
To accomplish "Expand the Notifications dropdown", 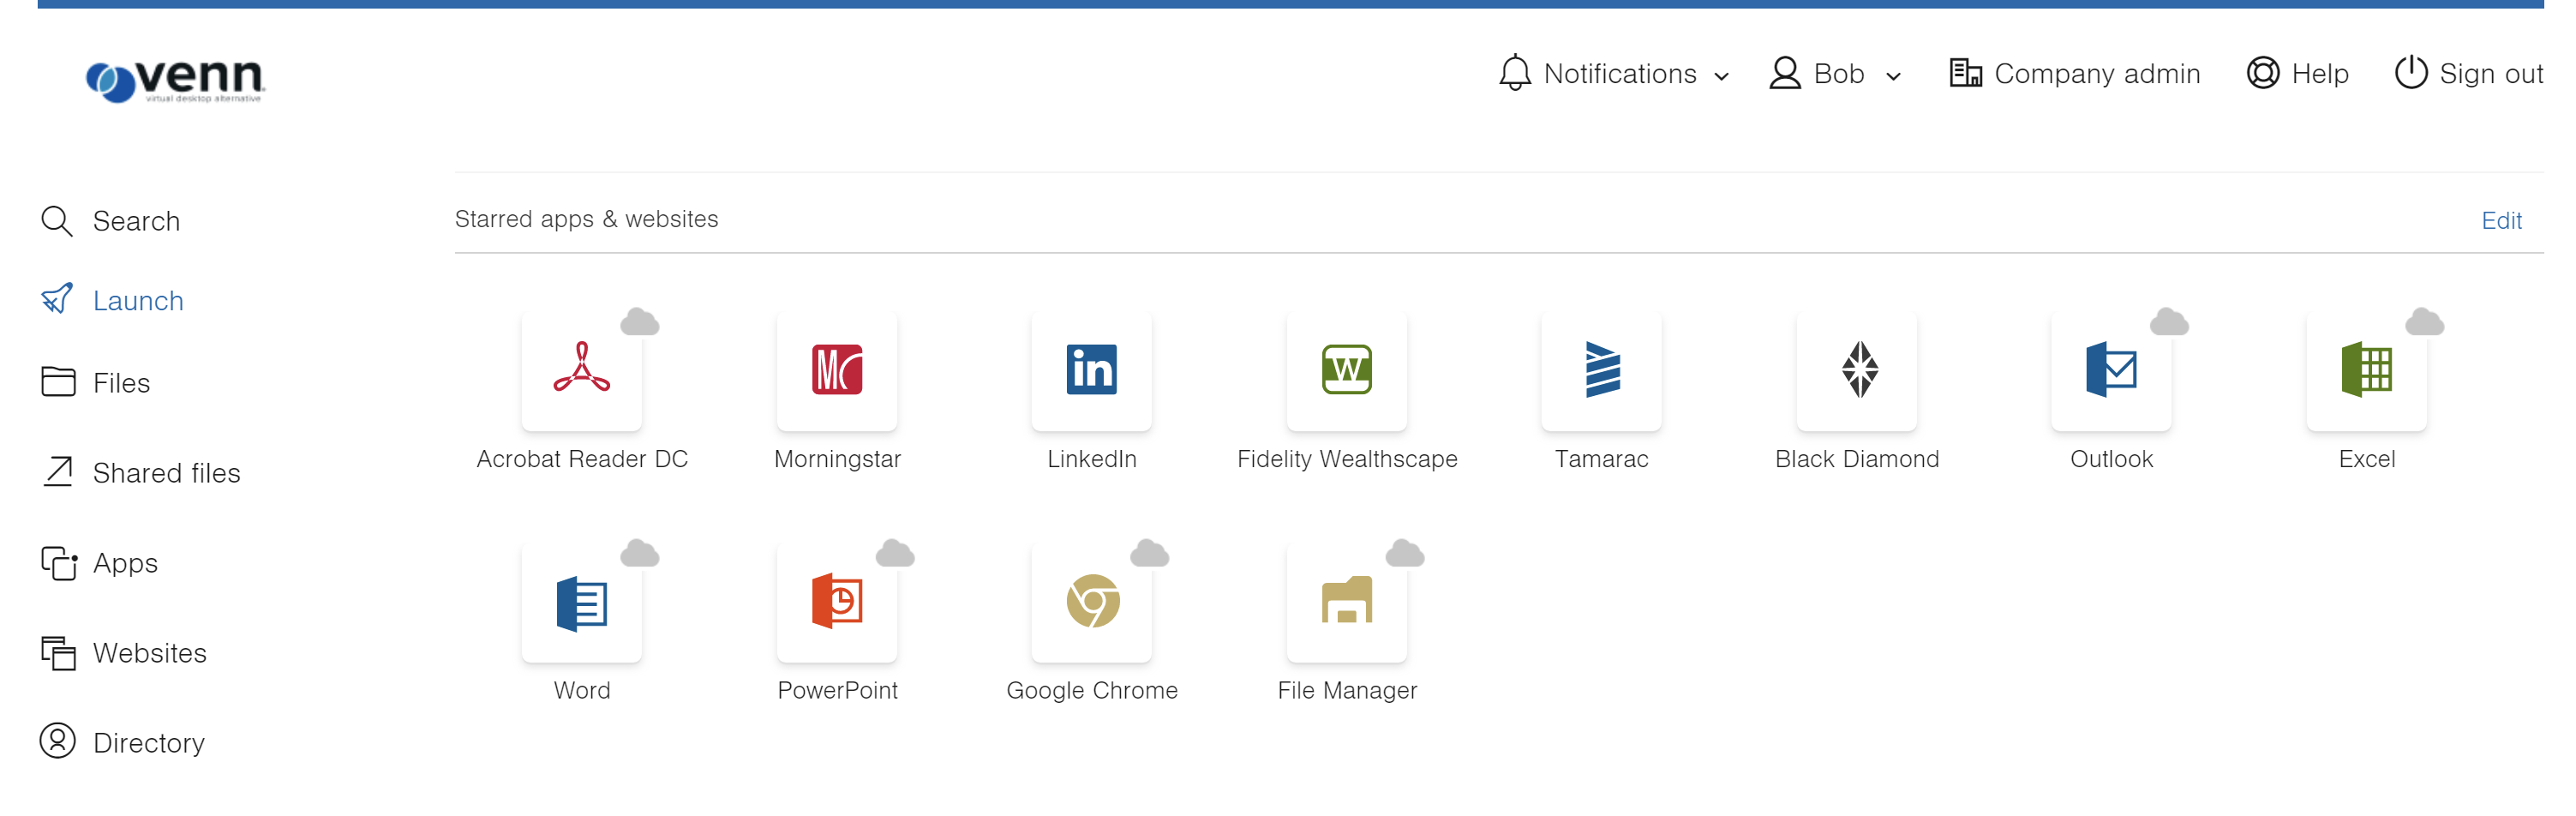I will pos(1614,74).
